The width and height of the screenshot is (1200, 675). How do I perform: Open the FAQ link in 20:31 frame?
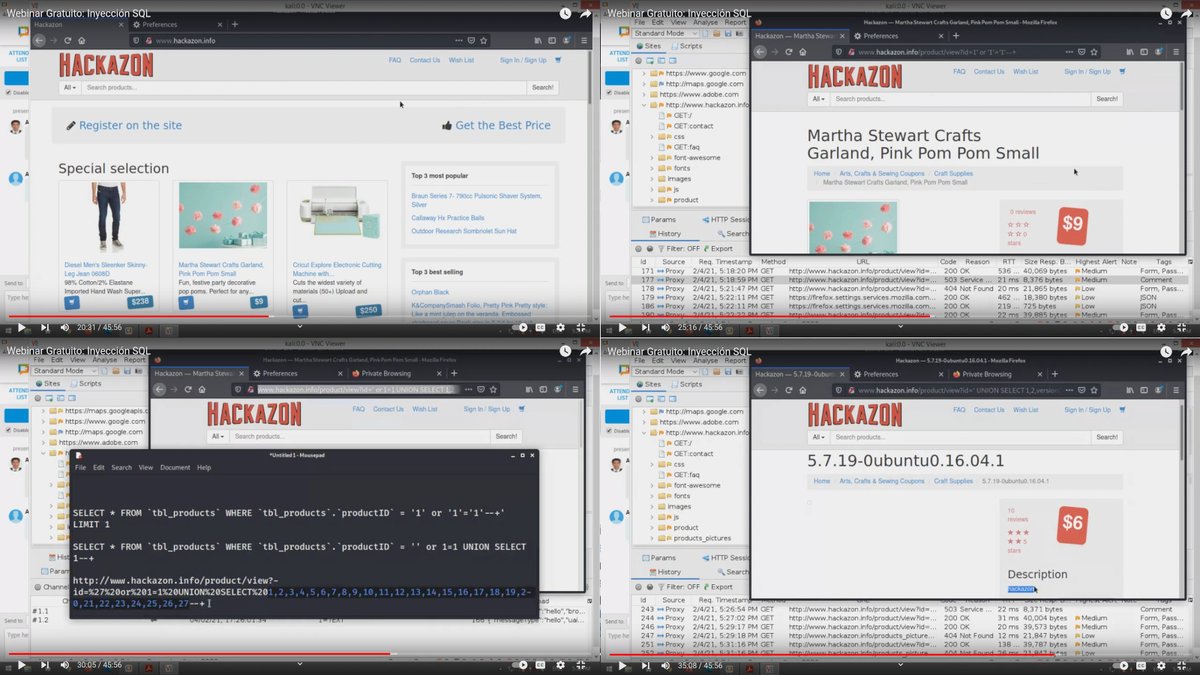click(395, 60)
